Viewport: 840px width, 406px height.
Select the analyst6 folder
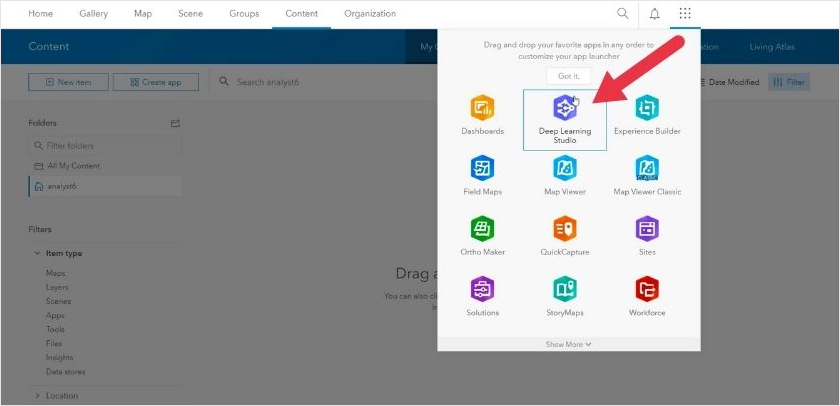[105, 186]
